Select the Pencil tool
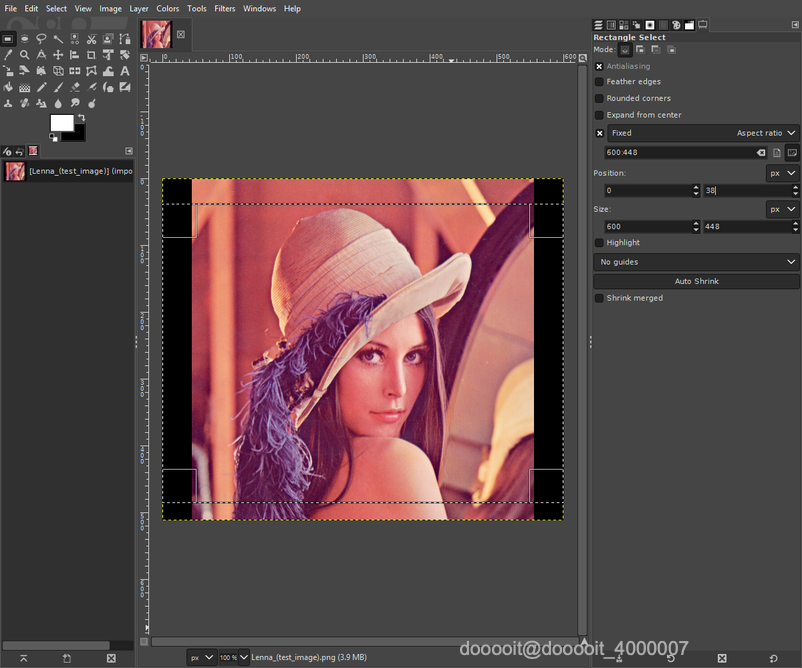The height and width of the screenshot is (668, 802). 41,87
